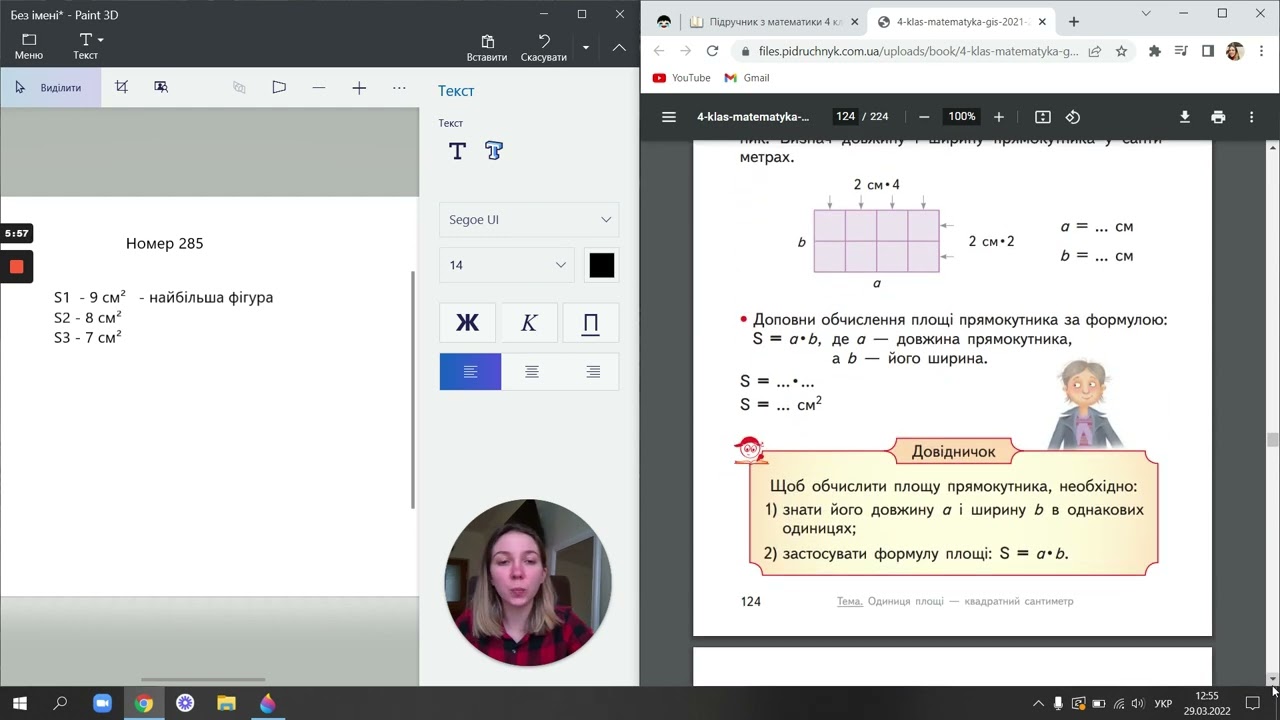Open the PDF viewer sidebar menu icon
The image size is (1280, 720).
click(x=669, y=117)
